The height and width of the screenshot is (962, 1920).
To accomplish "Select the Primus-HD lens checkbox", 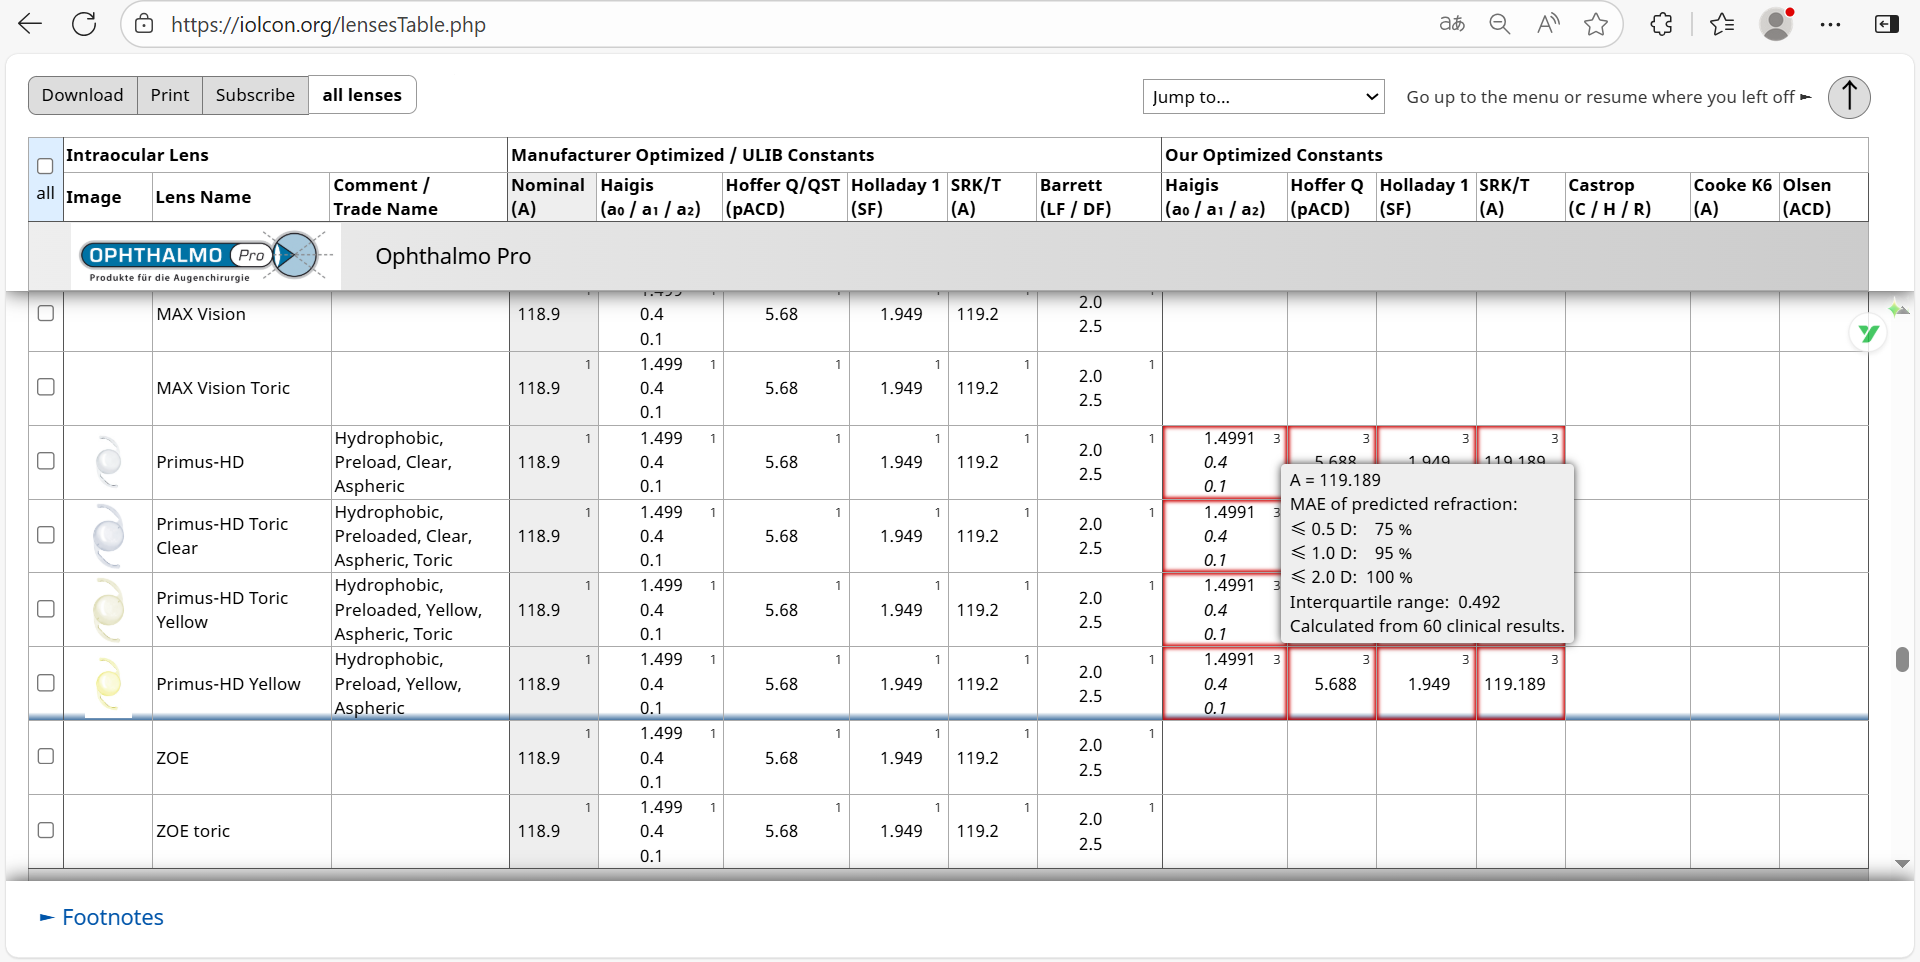I will tap(45, 461).
